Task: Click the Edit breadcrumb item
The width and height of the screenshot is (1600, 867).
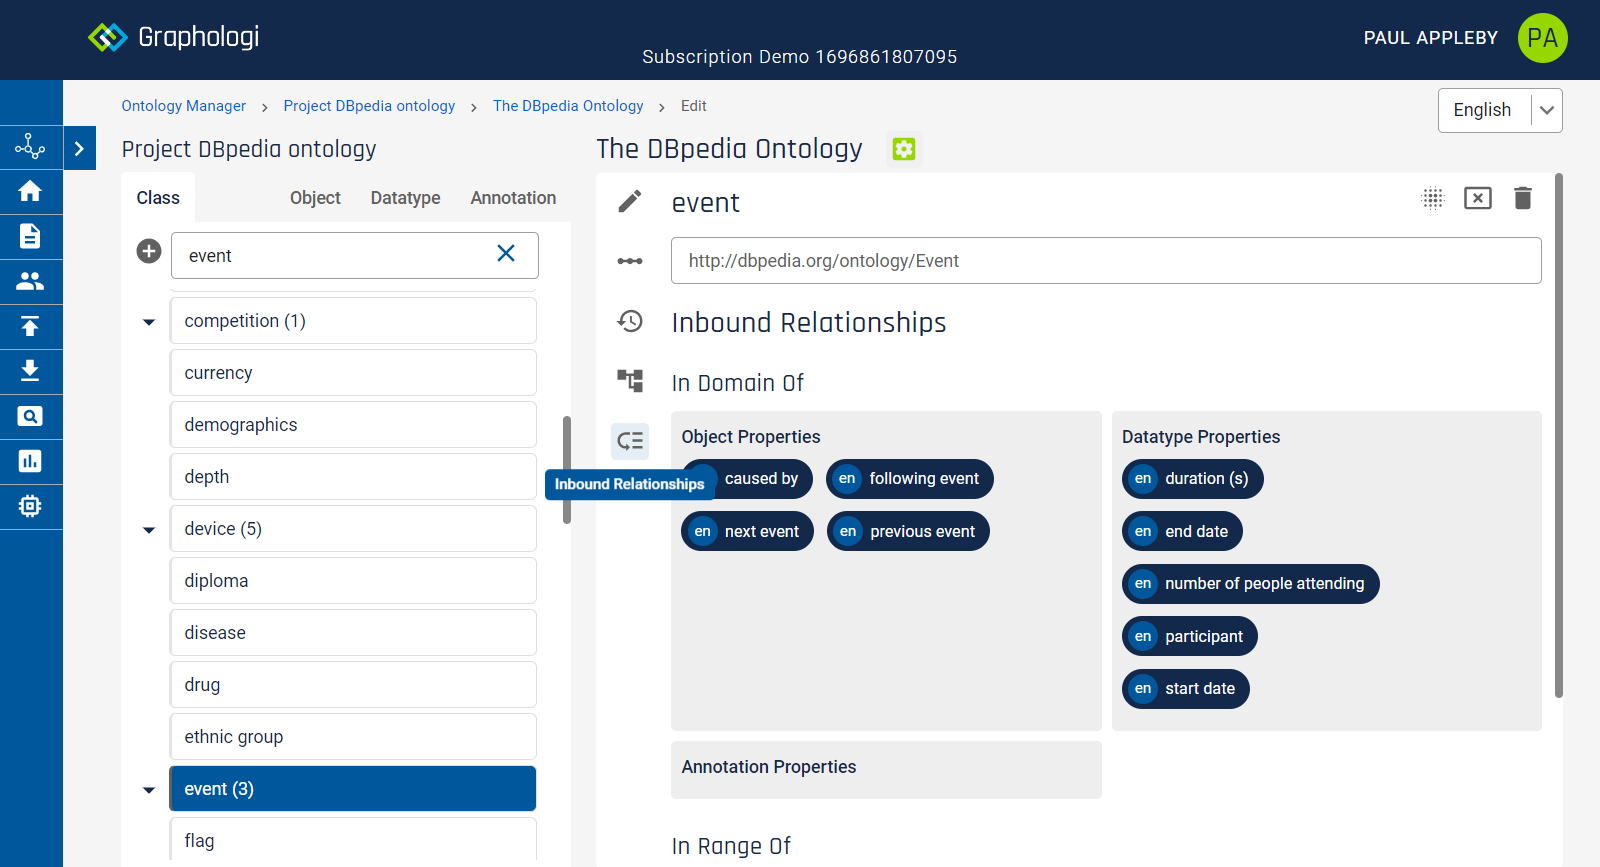Action: 693,106
